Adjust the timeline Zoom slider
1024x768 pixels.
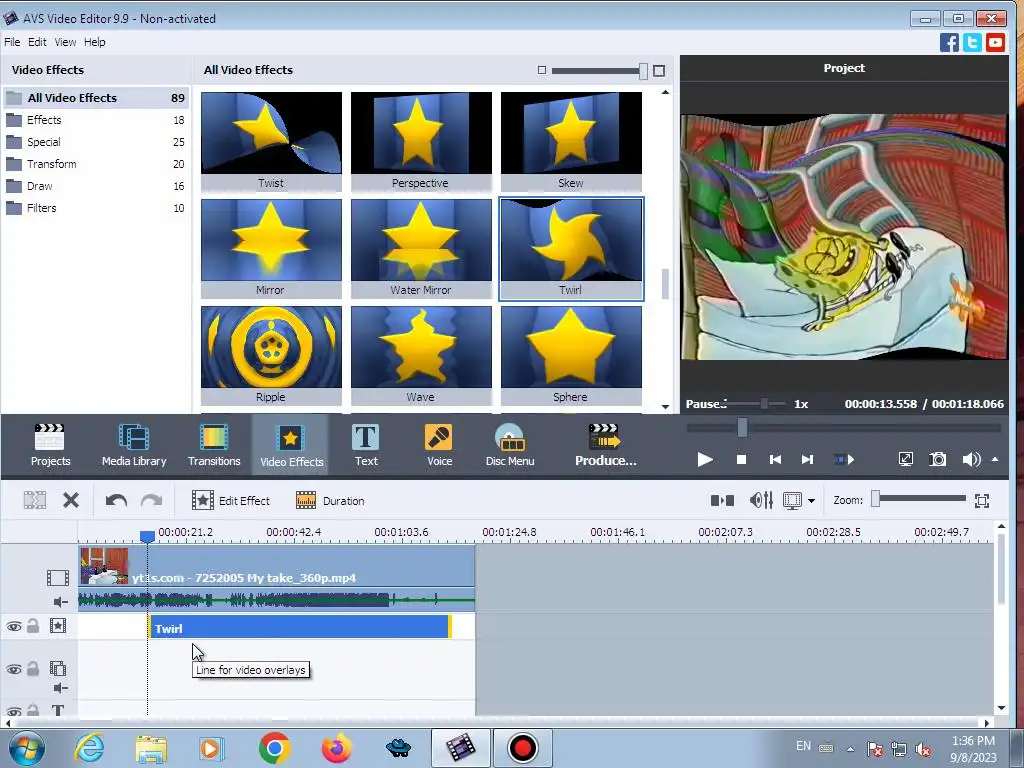(876, 499)
